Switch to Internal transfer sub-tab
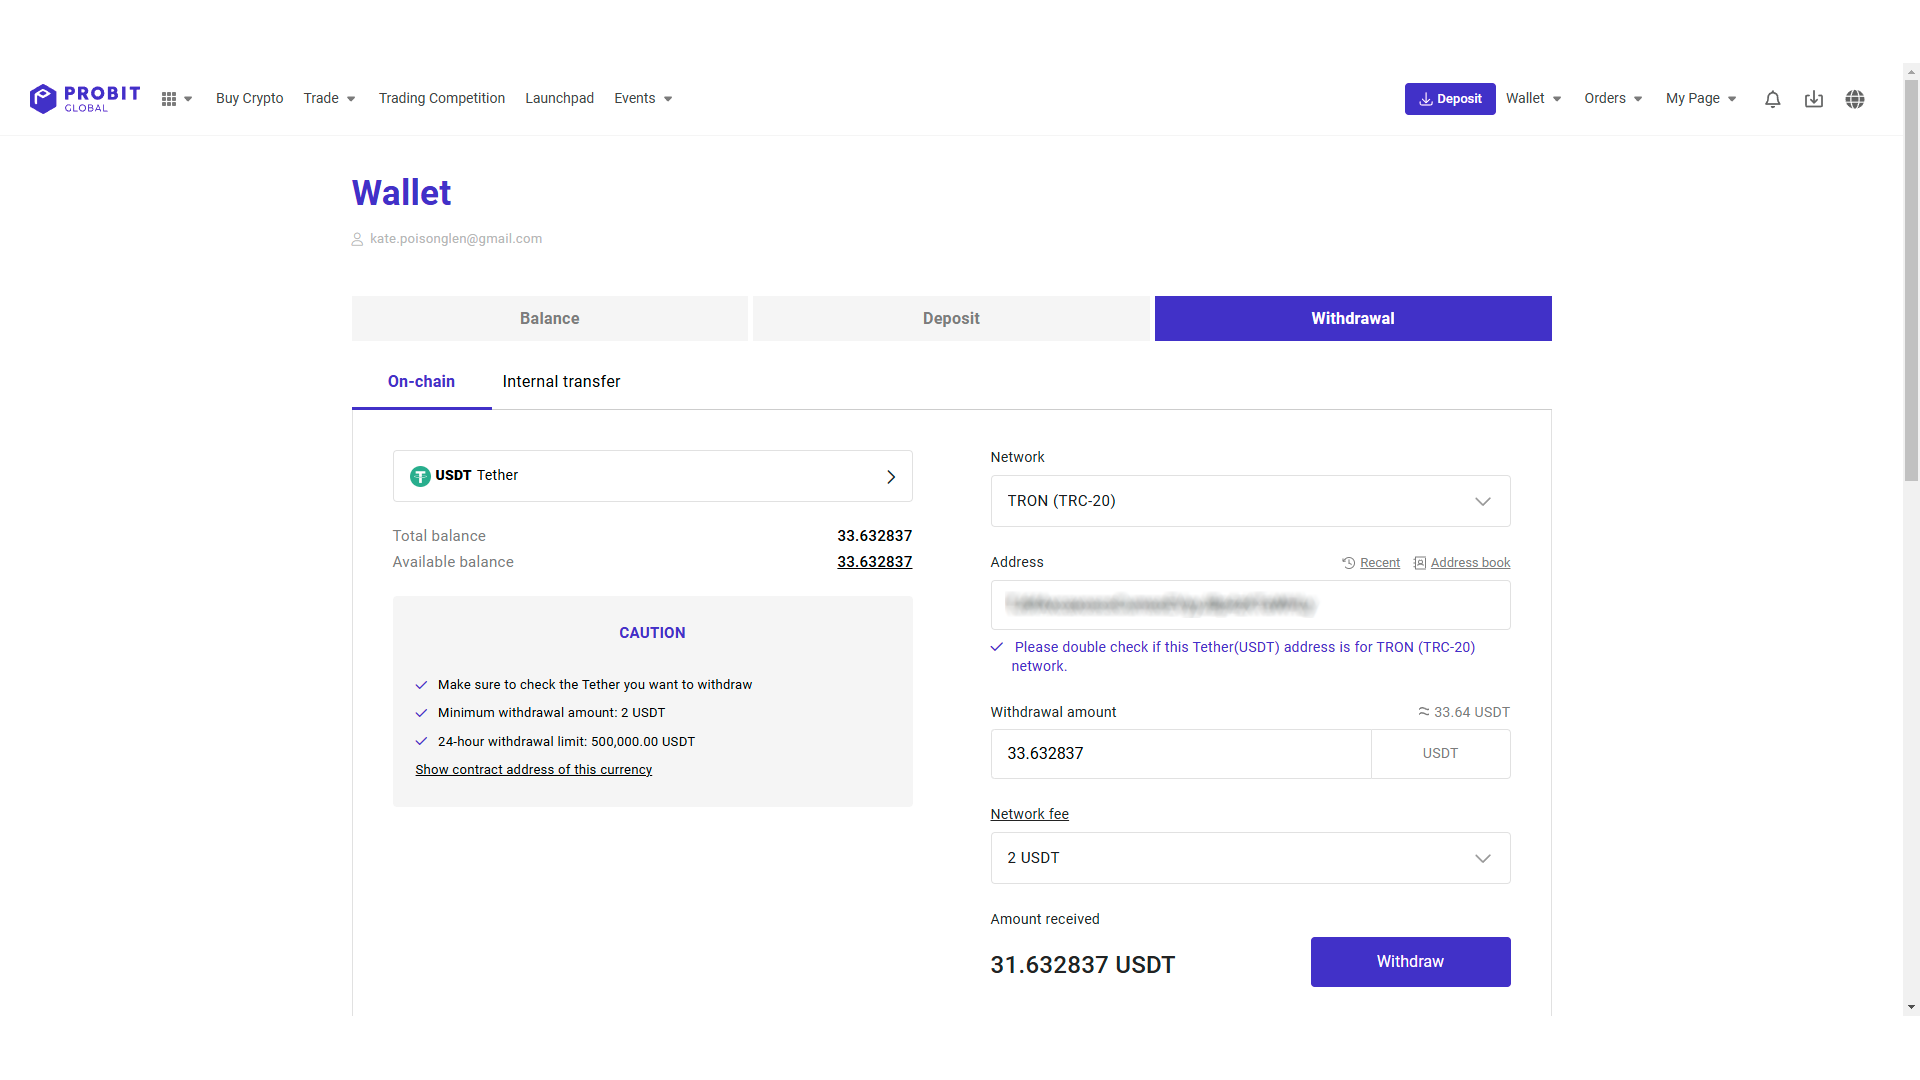Image resolution: width=1920 pixels, height=1080 pixels. [x=561, y=382]
